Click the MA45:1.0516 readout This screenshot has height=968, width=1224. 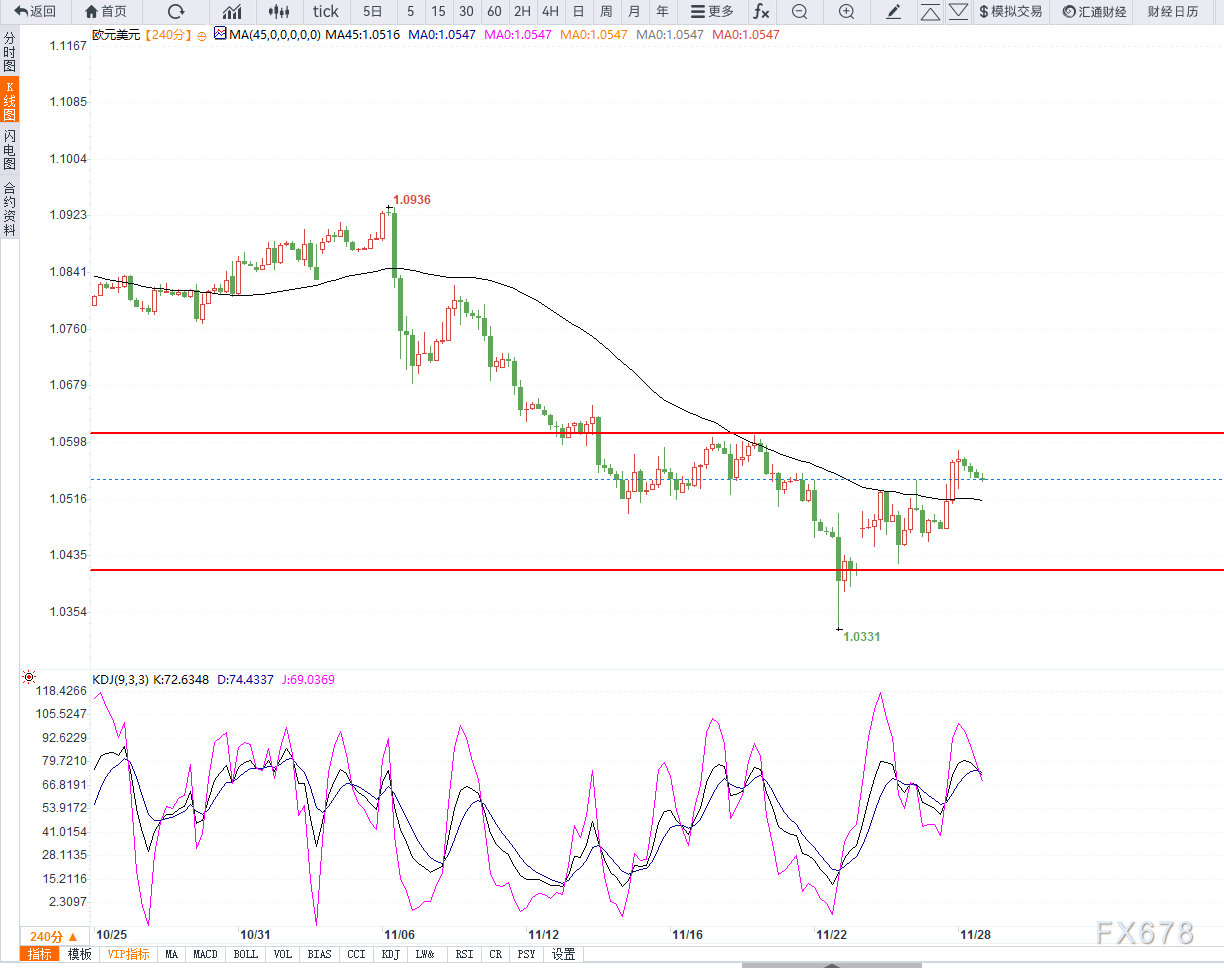(364, 35)
